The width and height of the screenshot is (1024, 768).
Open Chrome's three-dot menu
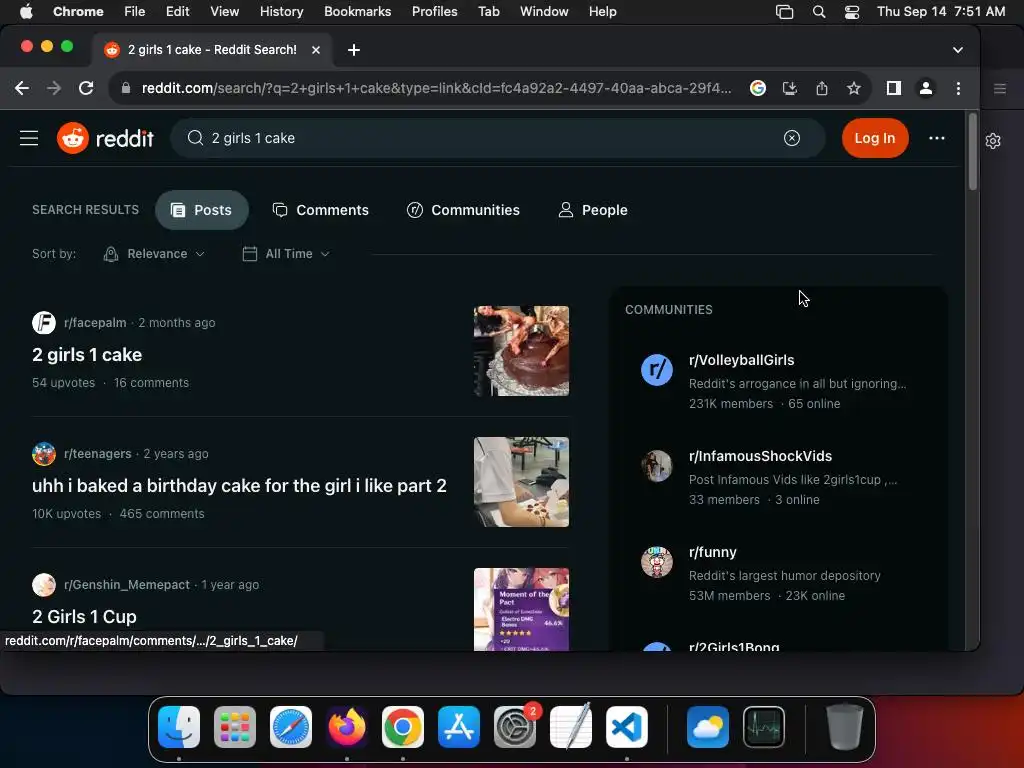(x=958, y=88)
